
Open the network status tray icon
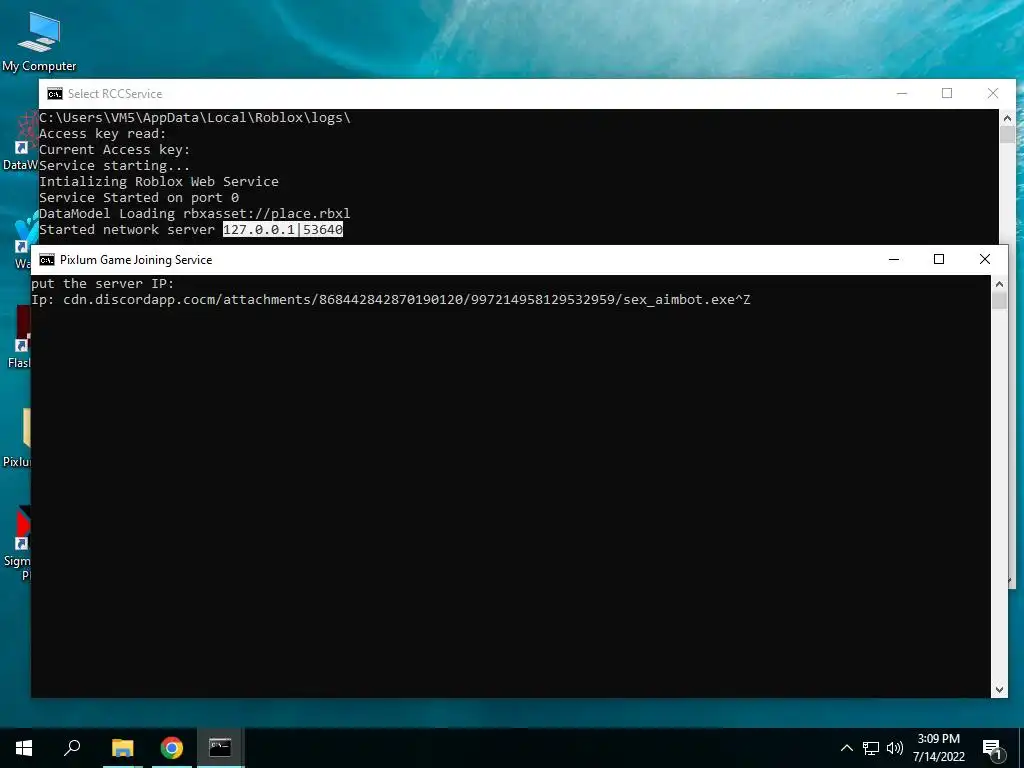(871, 748)
